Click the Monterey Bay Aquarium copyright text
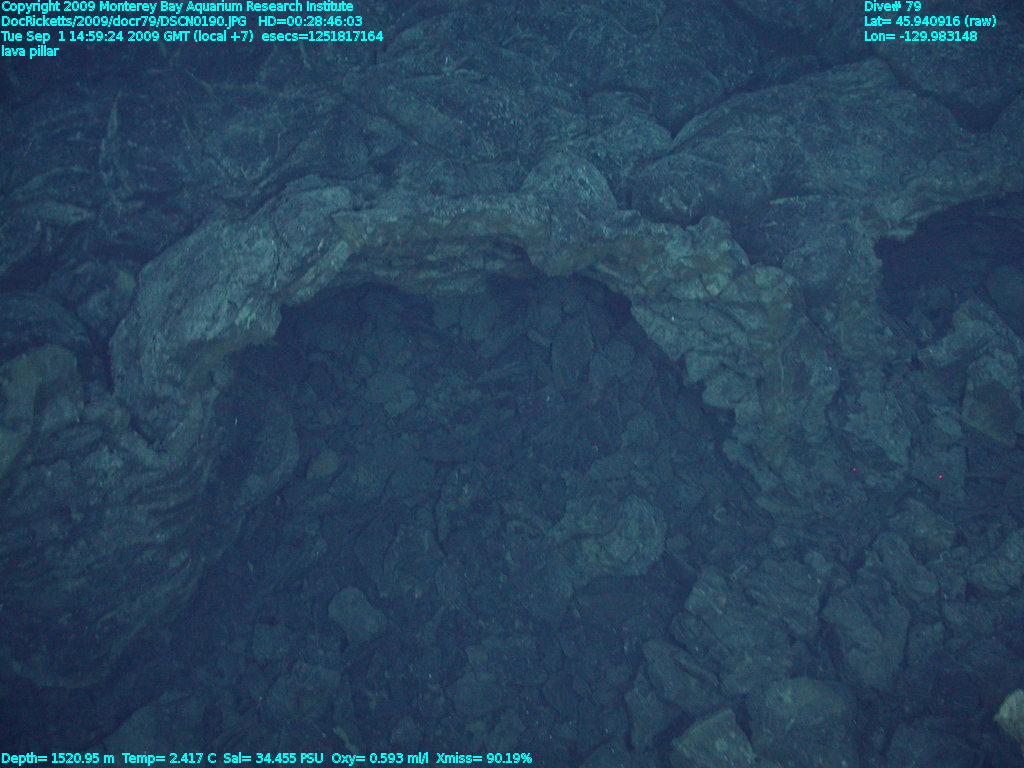Viewport: 1024px width, 768px height. pos(177,7)
